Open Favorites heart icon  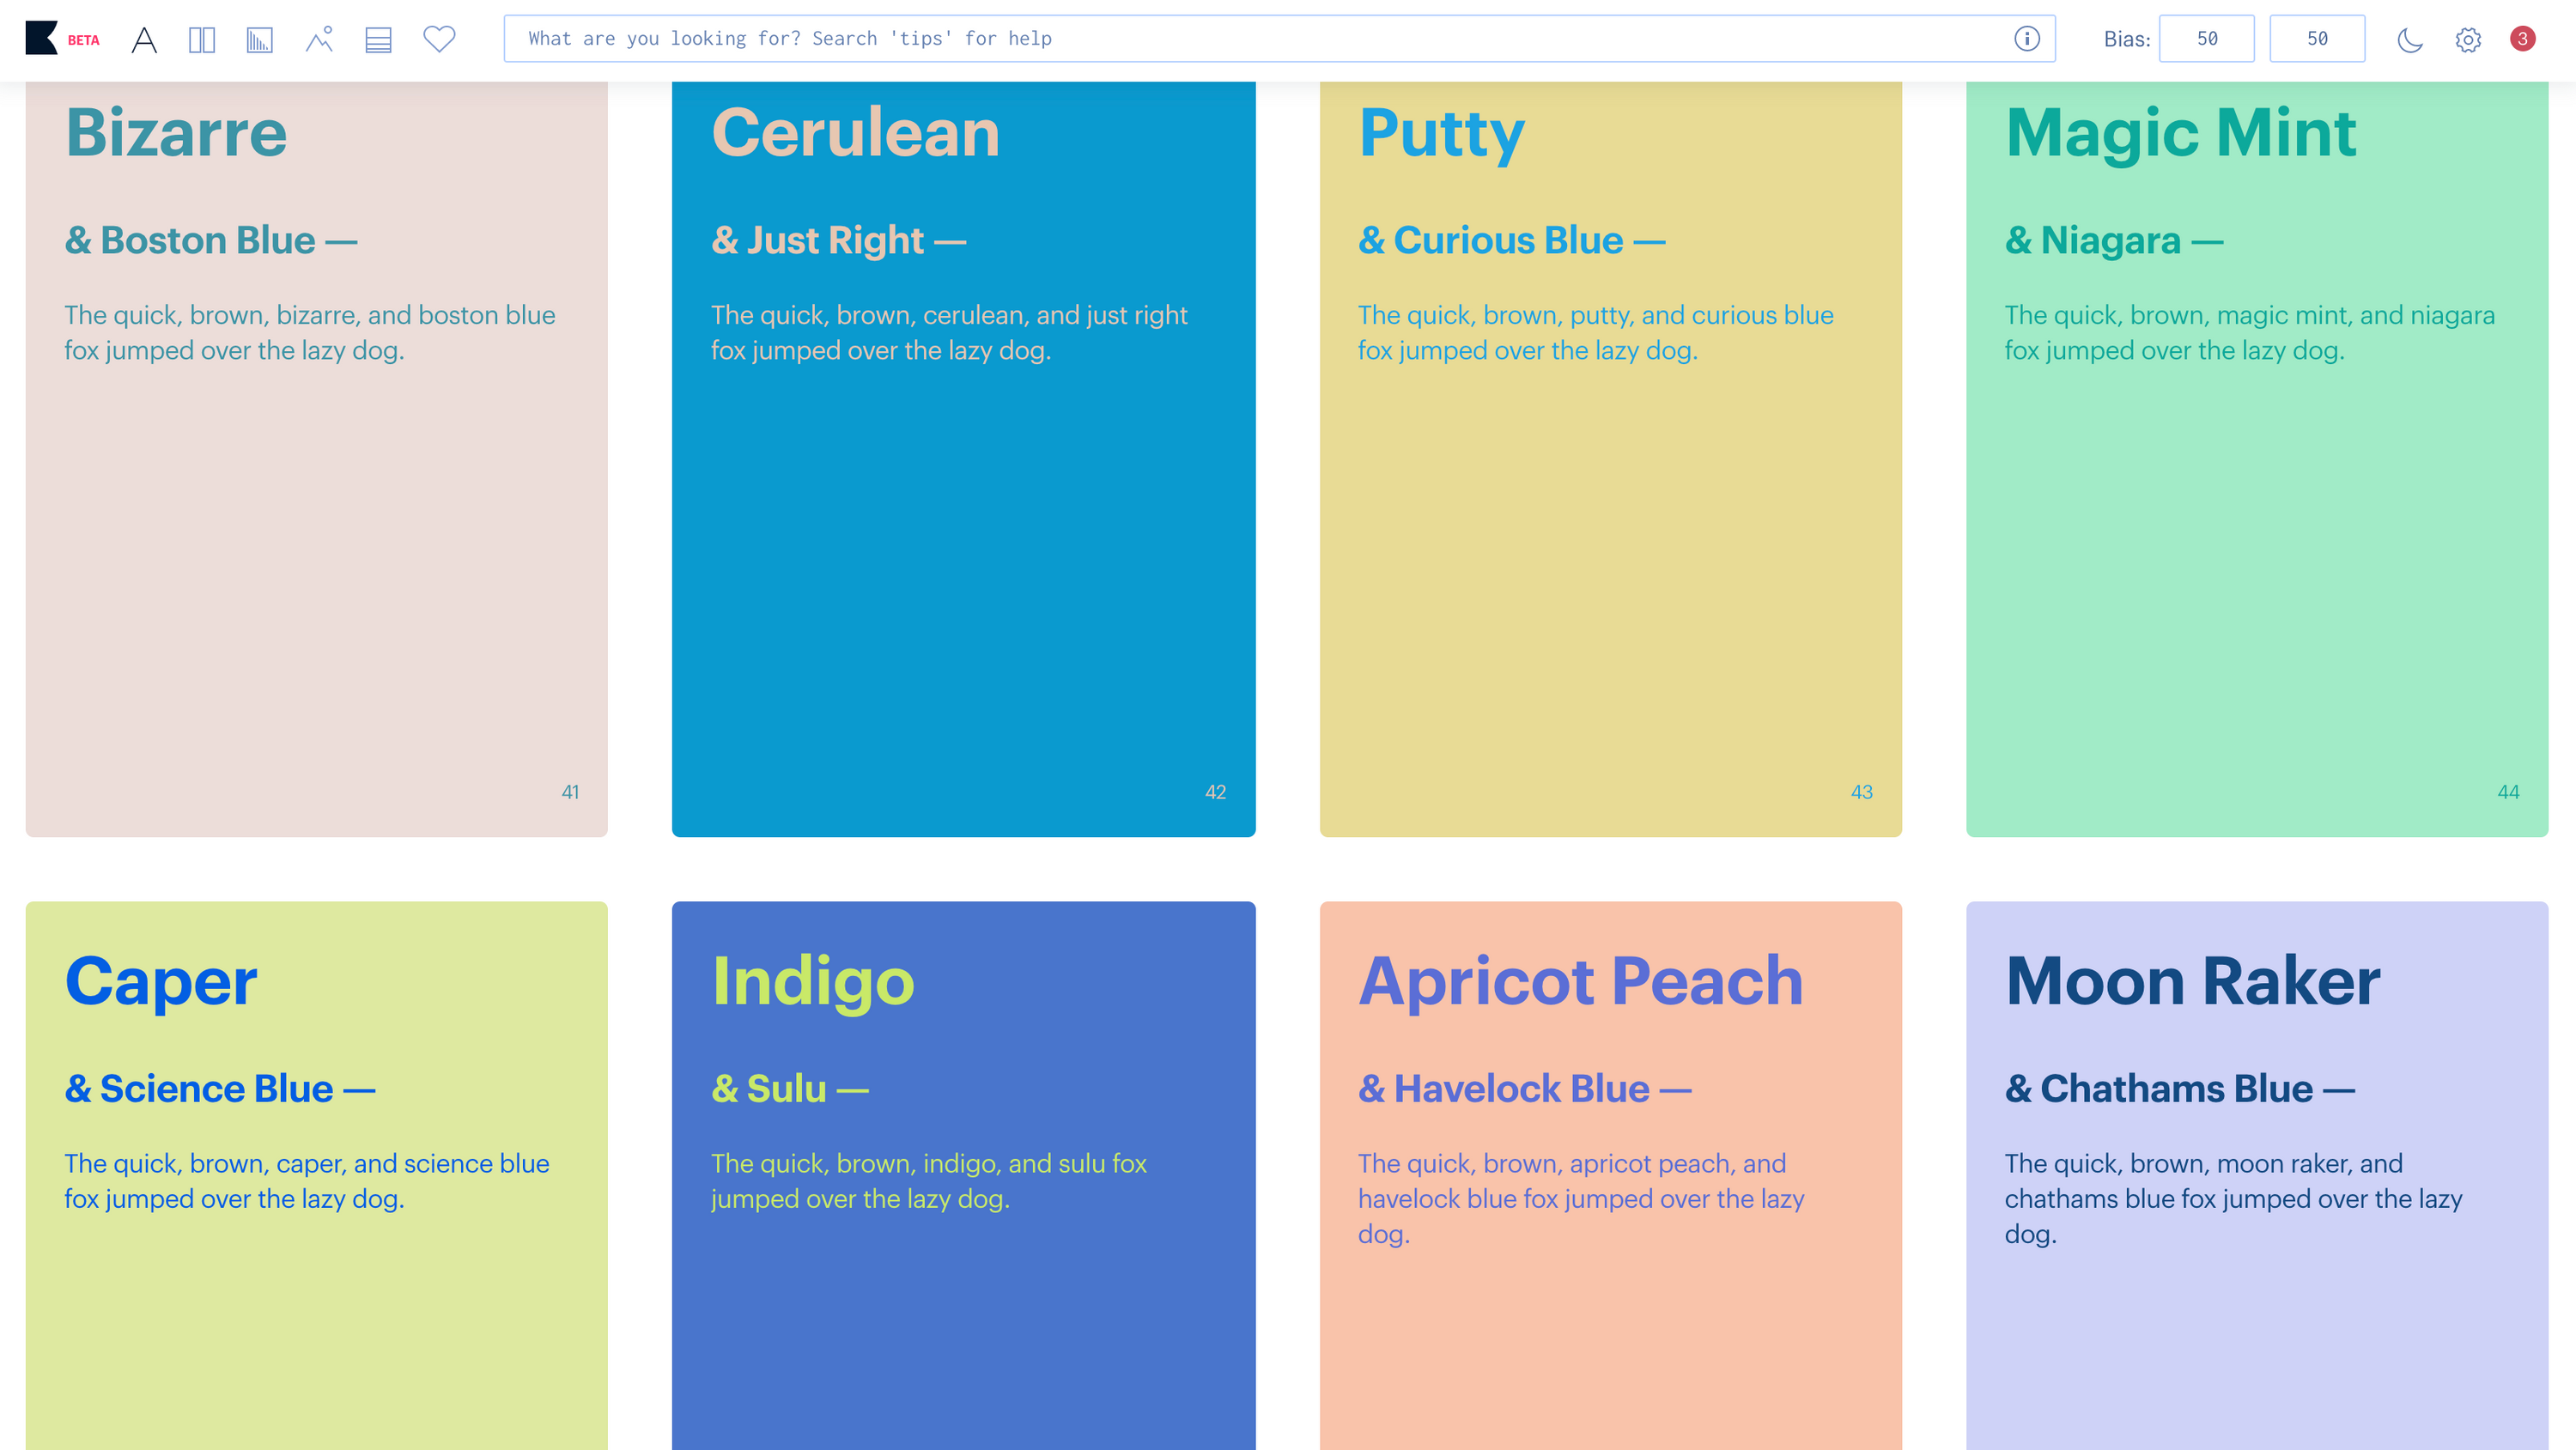(439, 39)
